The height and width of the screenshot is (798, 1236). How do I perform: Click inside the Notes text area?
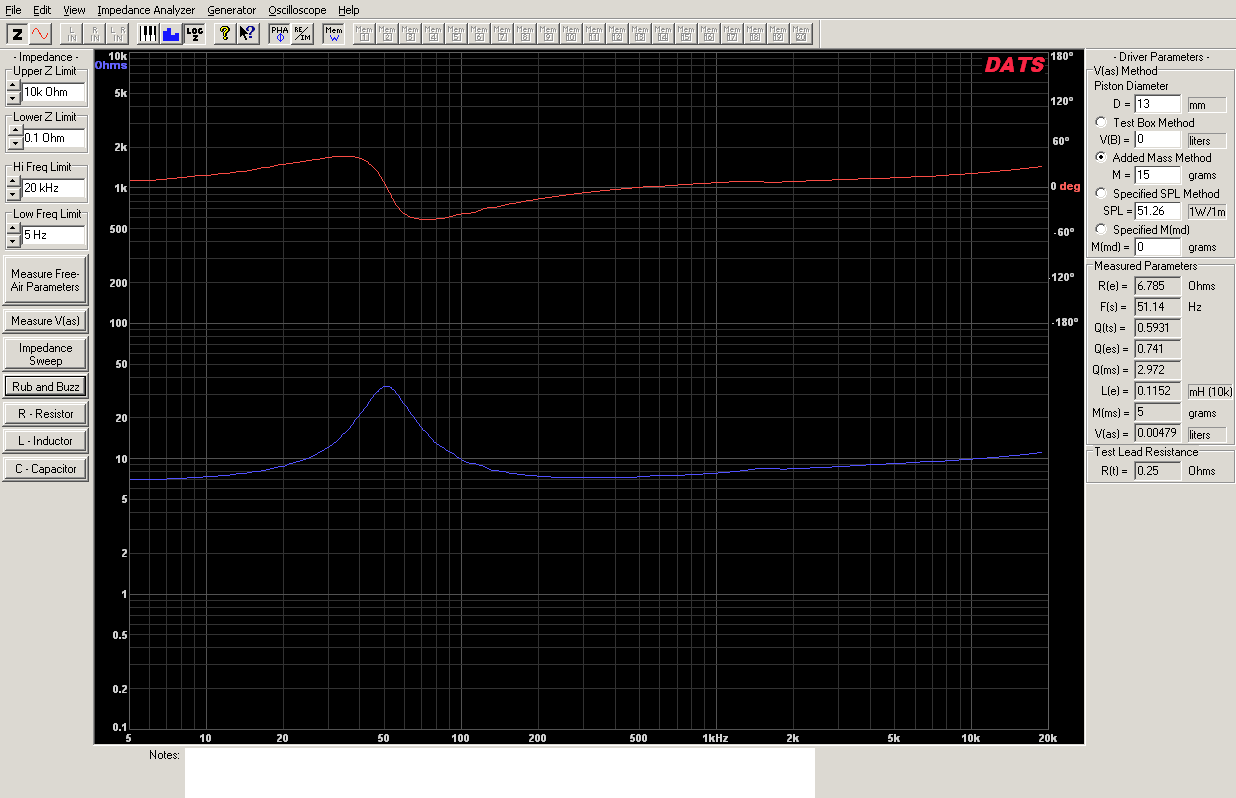[x=500, y=772]
